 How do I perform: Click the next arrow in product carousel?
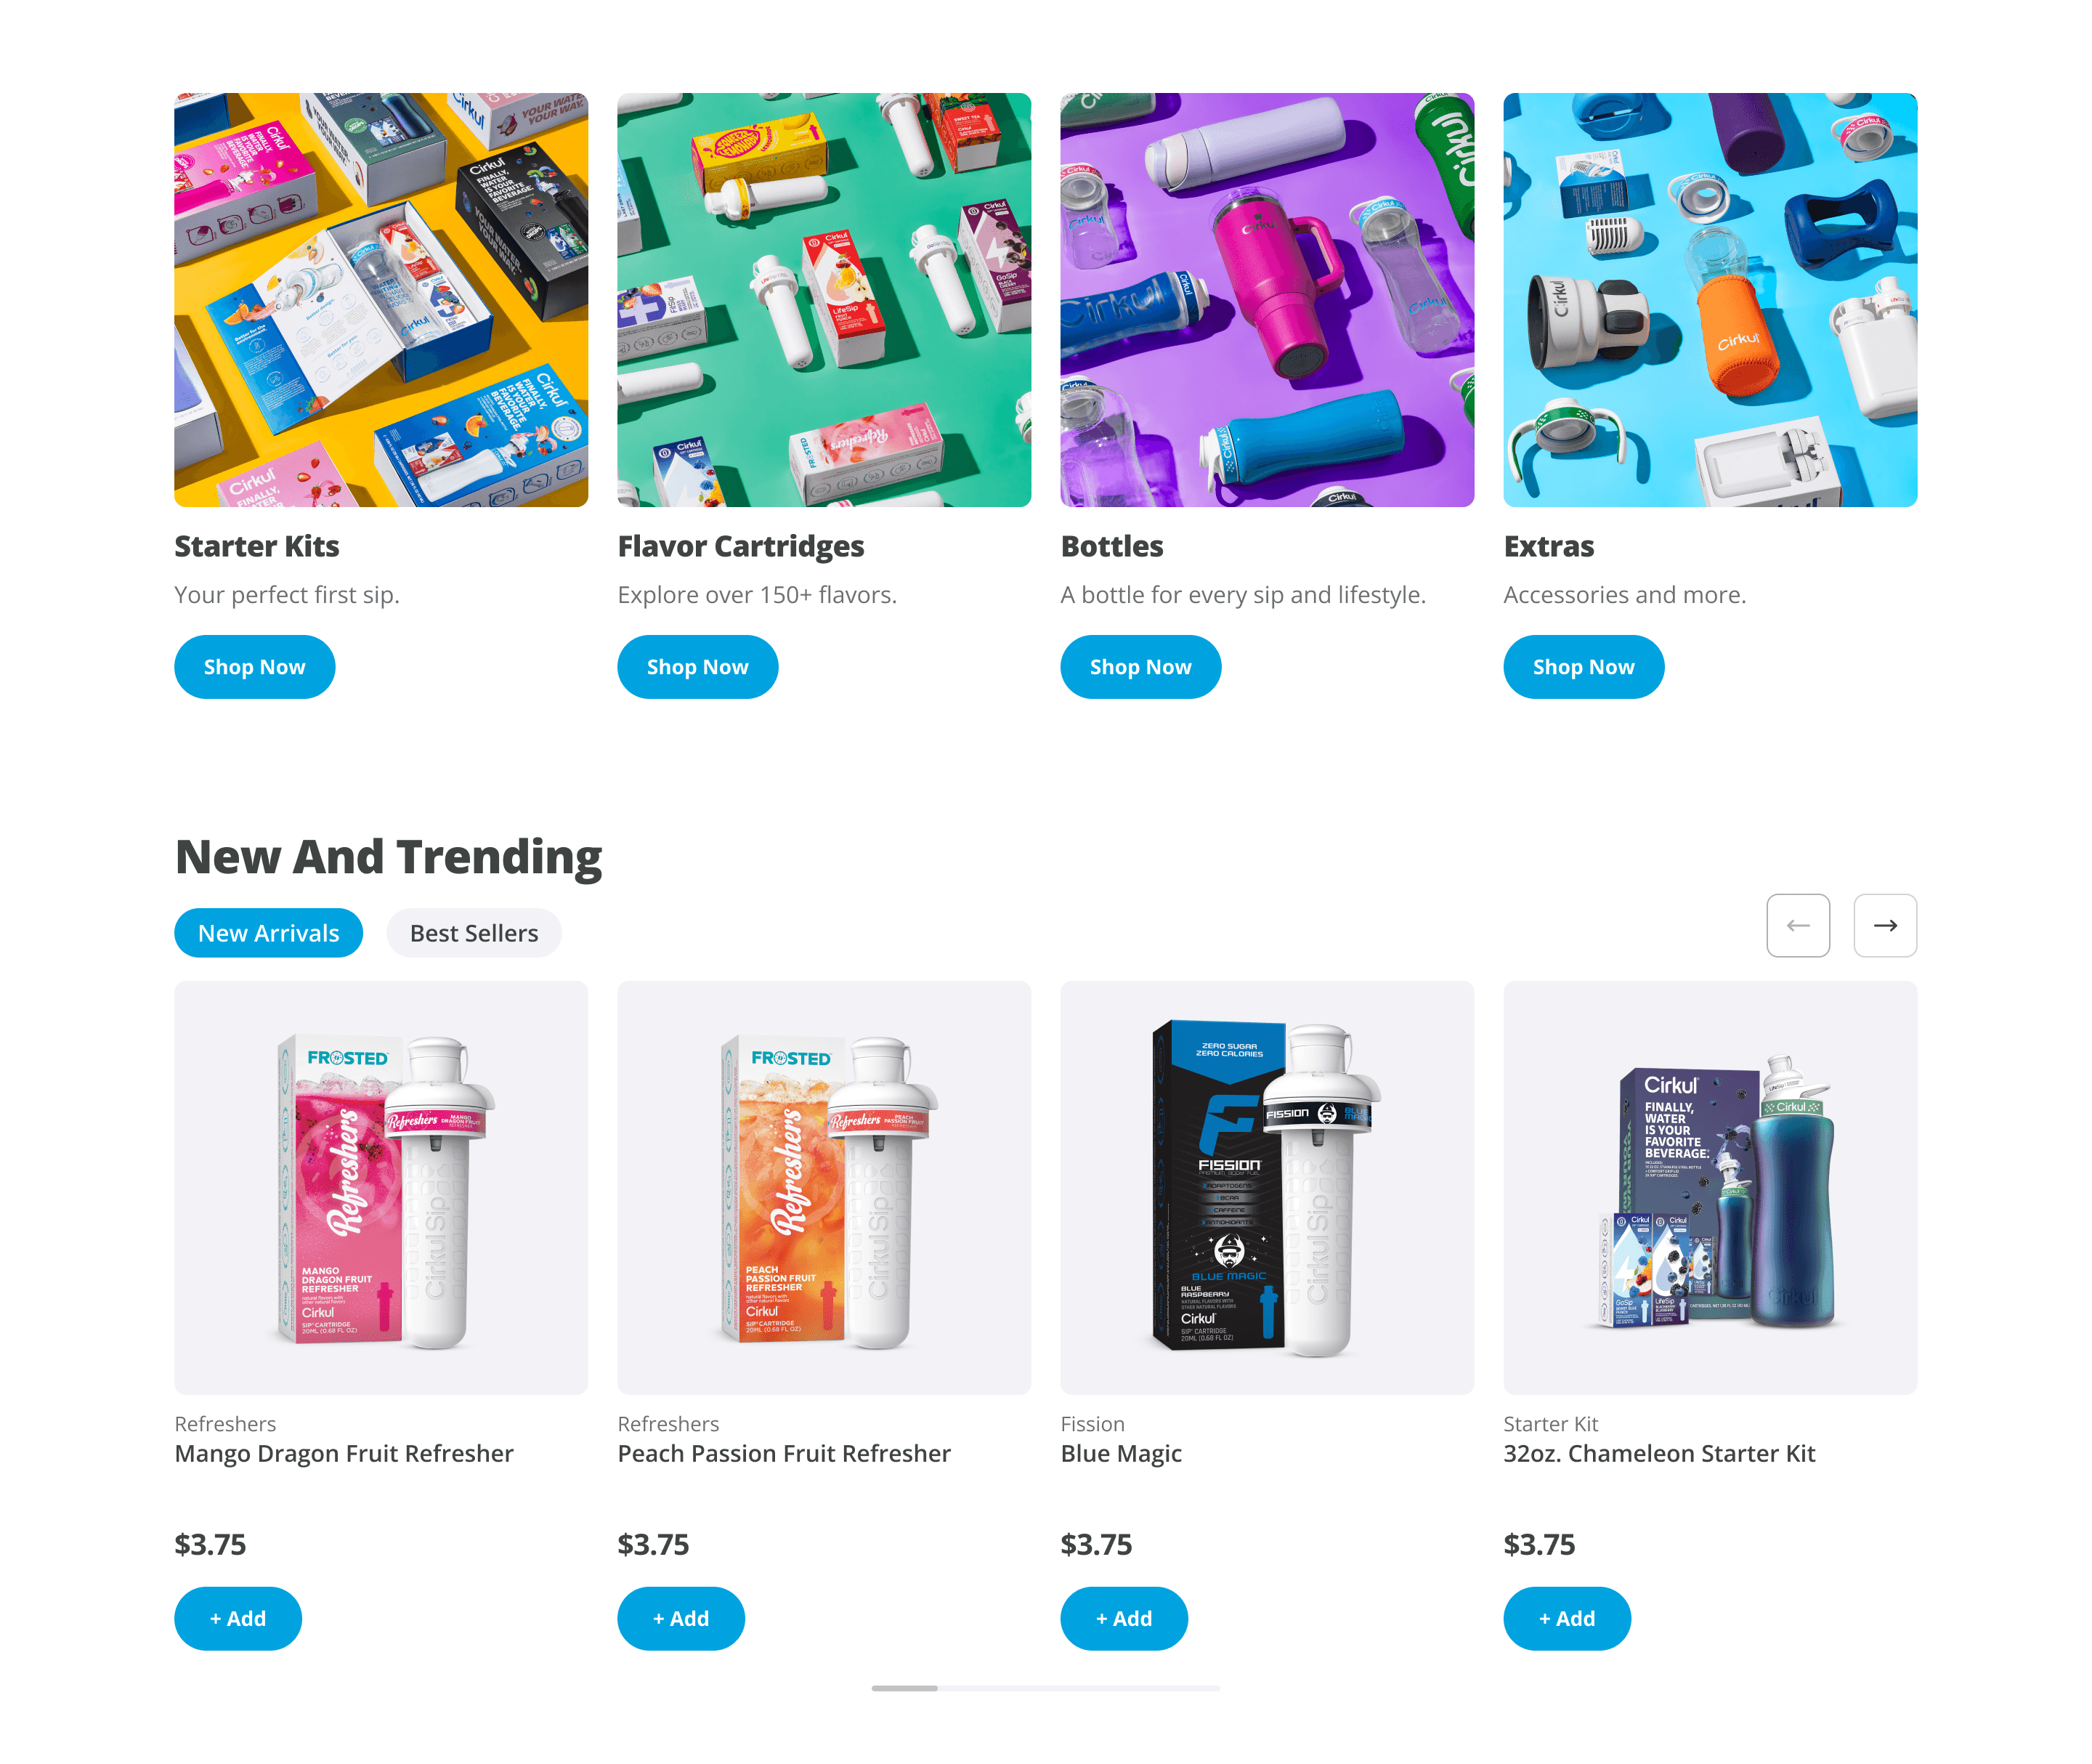(x=1885, y=925)
